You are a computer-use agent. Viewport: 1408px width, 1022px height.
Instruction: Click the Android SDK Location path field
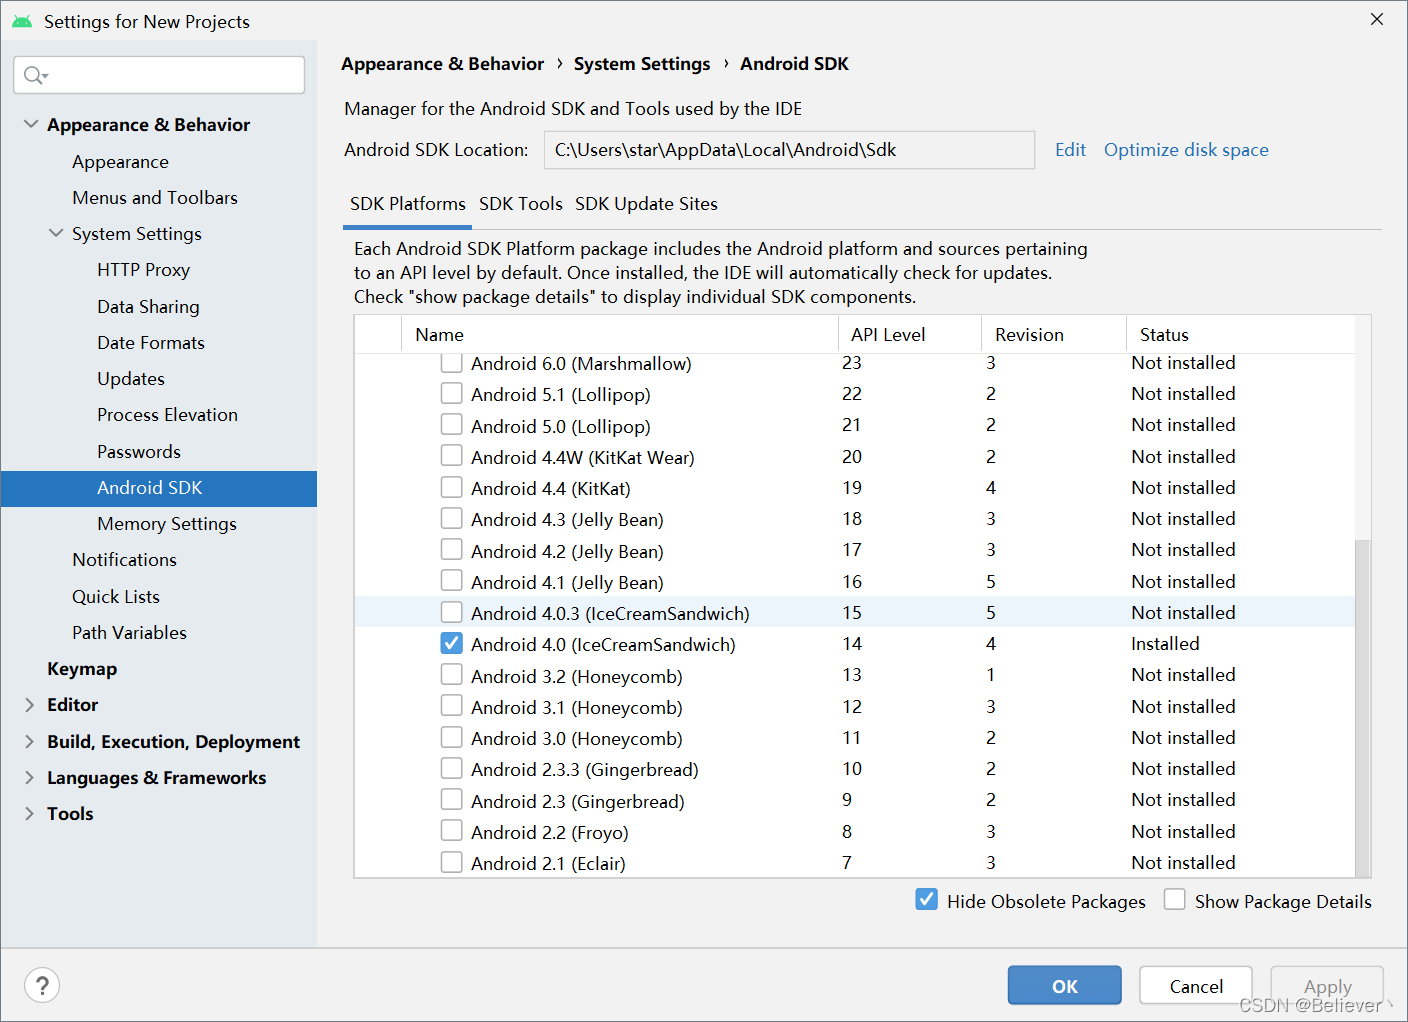(790, 150)
